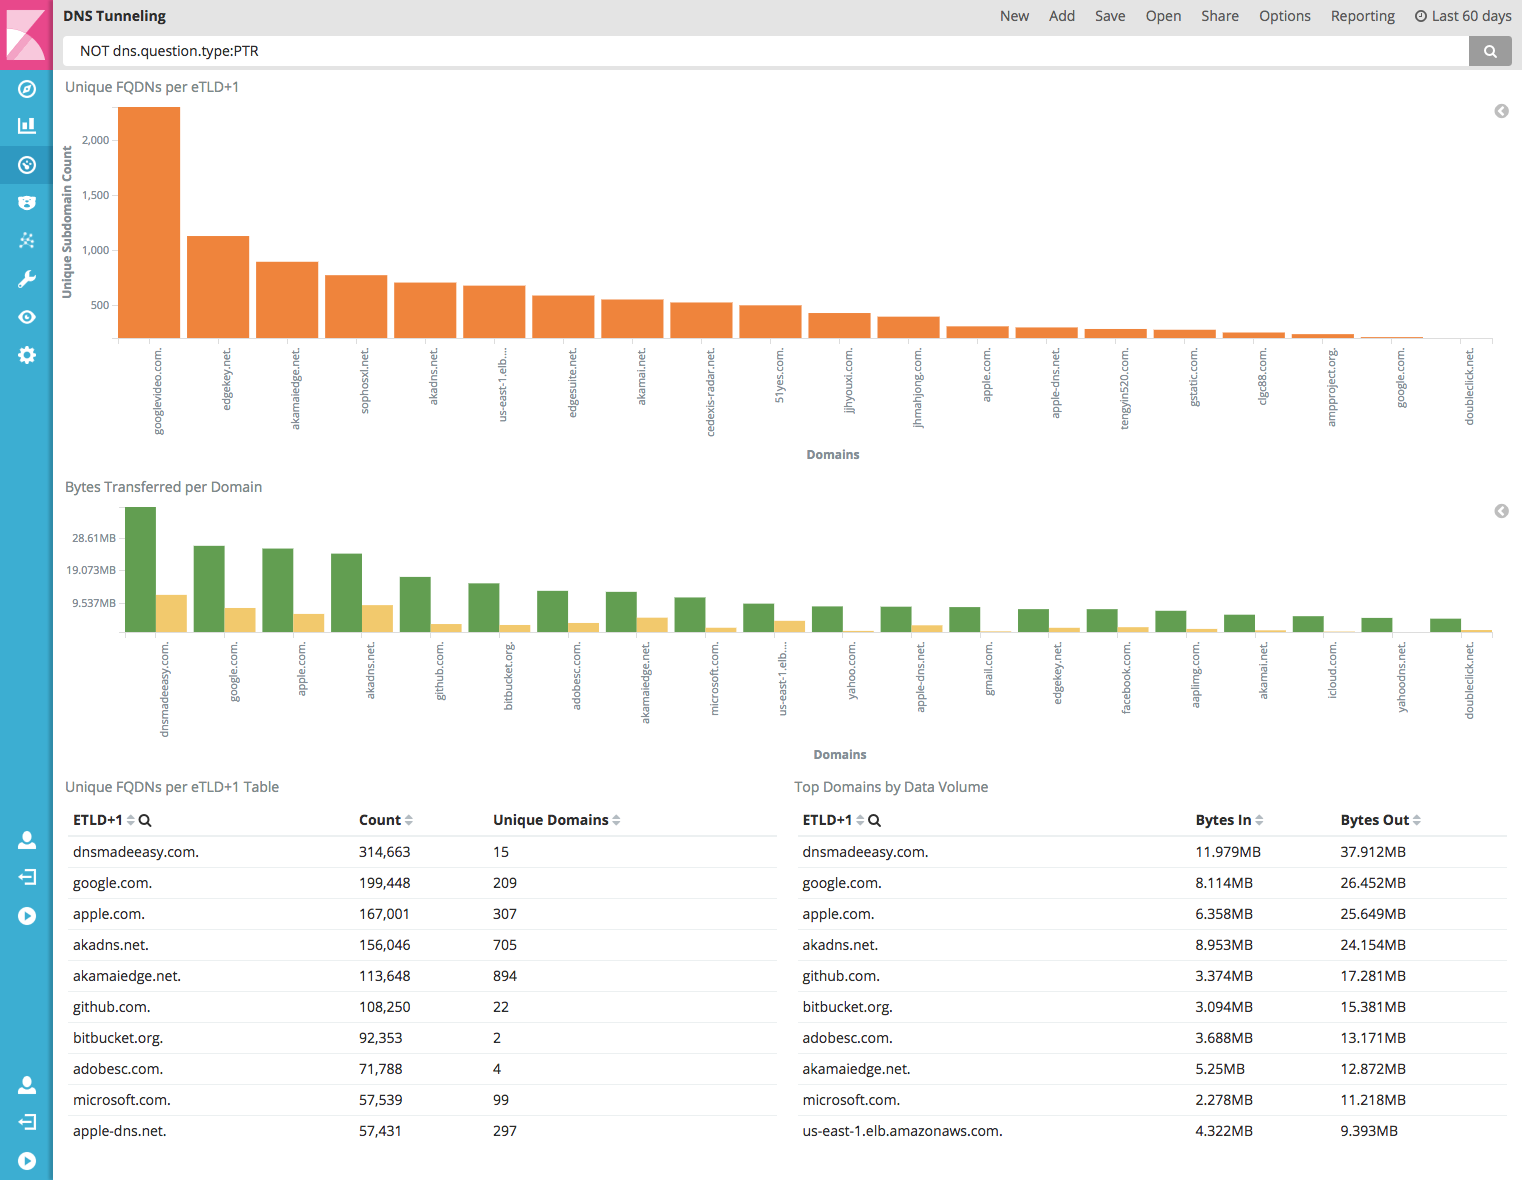Click bitbucket.org. in the FQDNs table
This screenshot has width=1522, height=1180.
tap(118, 1038)
